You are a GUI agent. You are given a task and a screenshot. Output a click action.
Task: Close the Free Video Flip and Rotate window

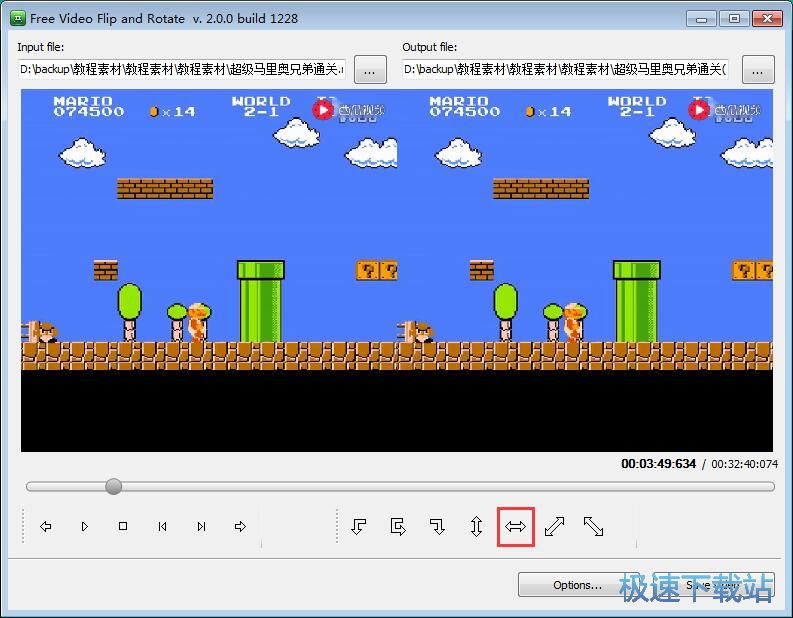[767, 19]
